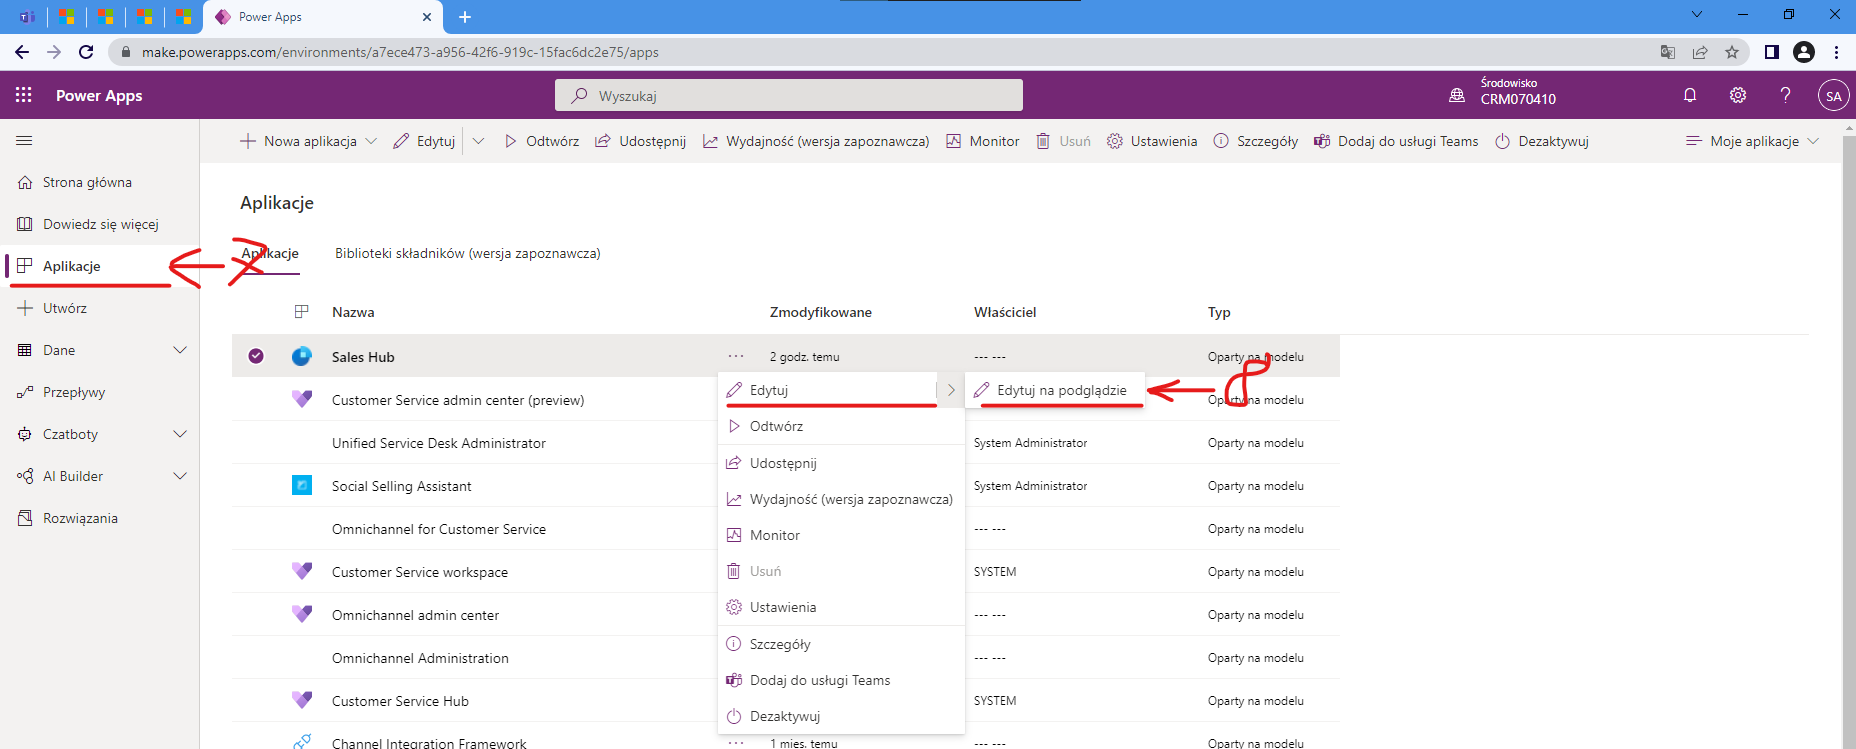Select Odtwórz in the context menu
The width and height of the screenshot is (1856, 749).
coord(841,426)
